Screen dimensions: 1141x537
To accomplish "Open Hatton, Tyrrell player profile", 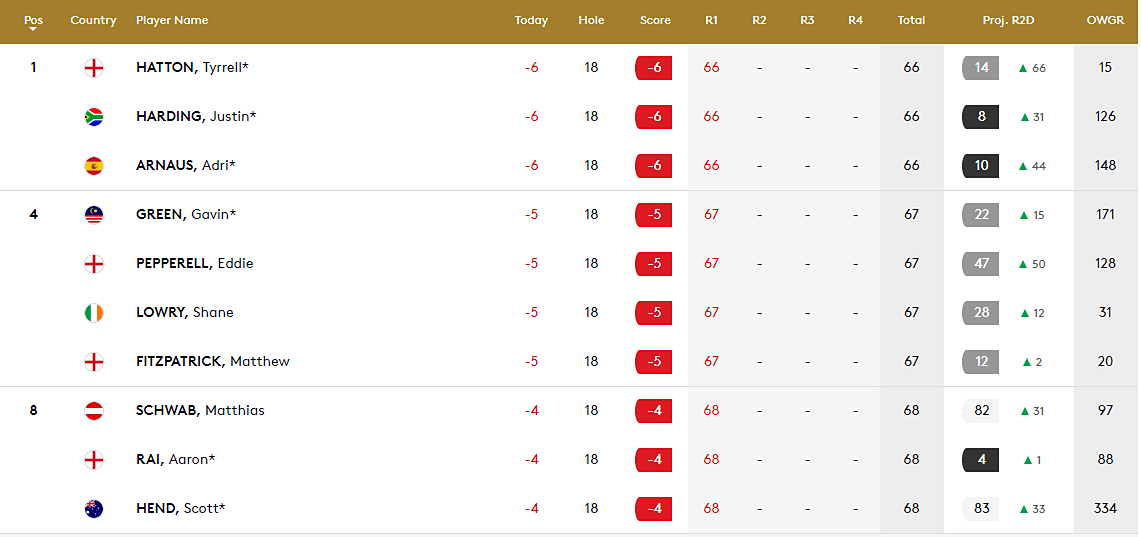I will 192,68.
